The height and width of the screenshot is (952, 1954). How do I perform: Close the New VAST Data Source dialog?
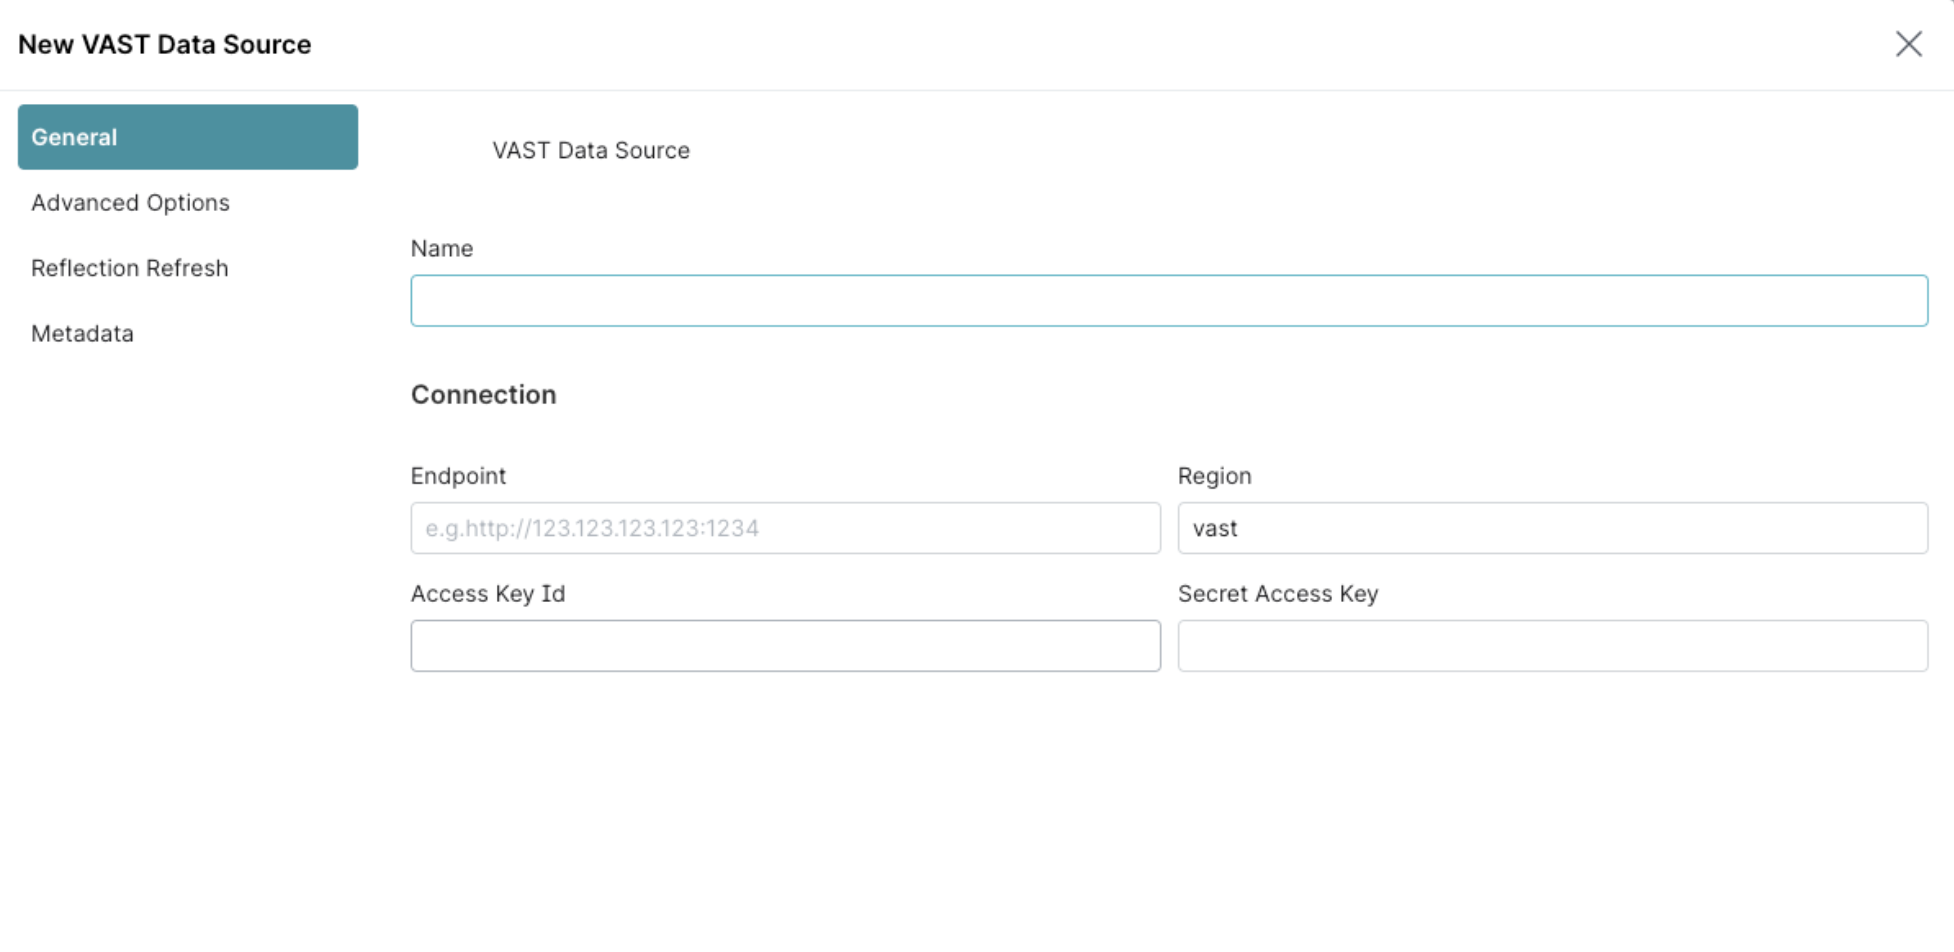tap(1908, 44)
